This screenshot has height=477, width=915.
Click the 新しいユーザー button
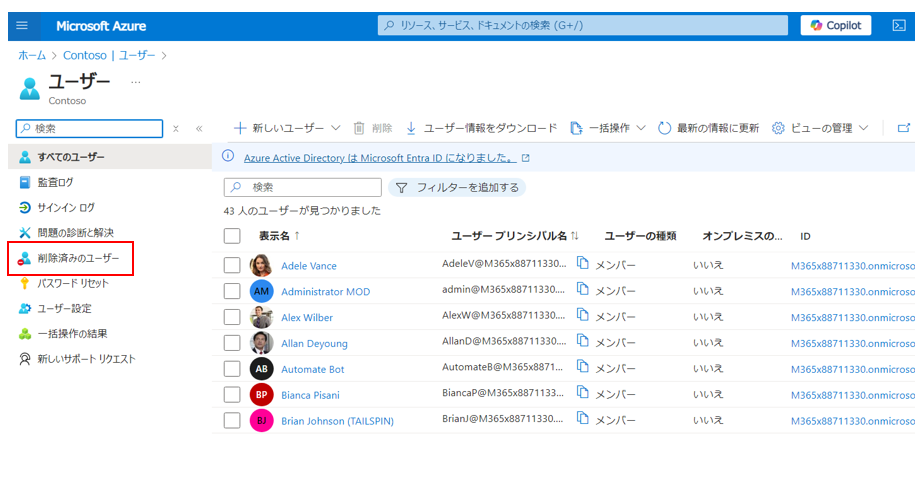[x=279, y=128]
